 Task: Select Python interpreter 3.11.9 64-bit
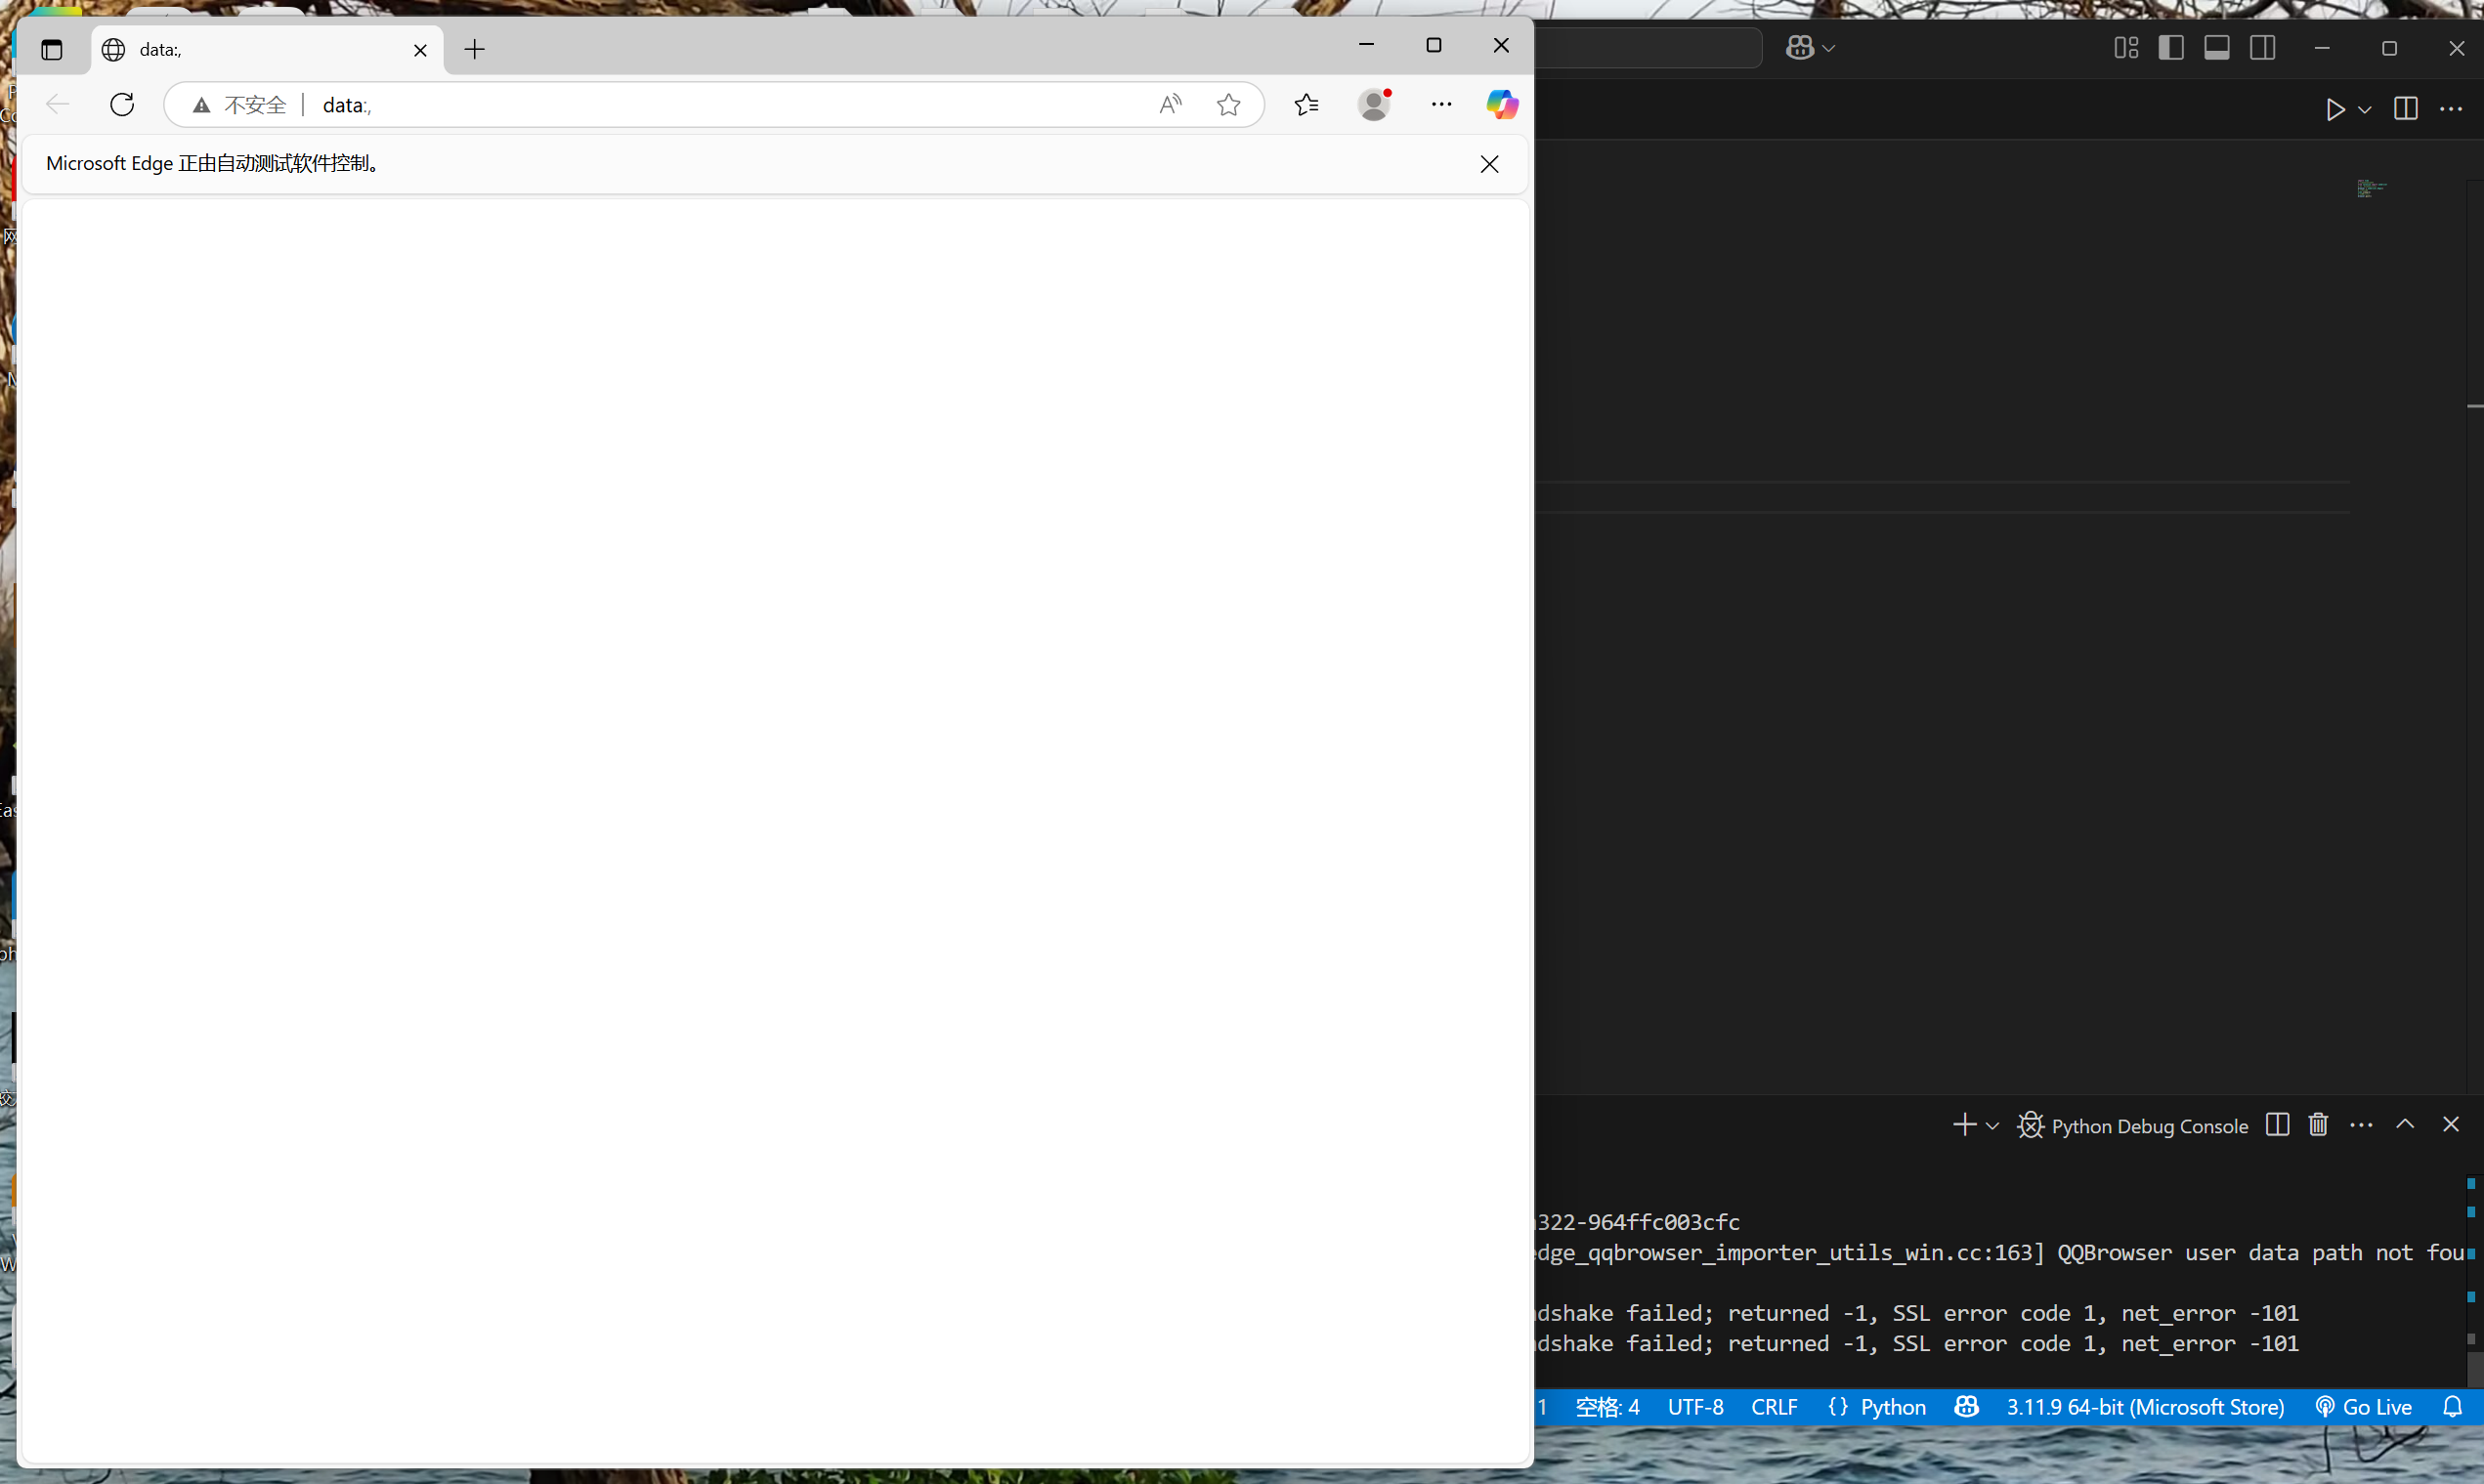coord(2144,1407)
